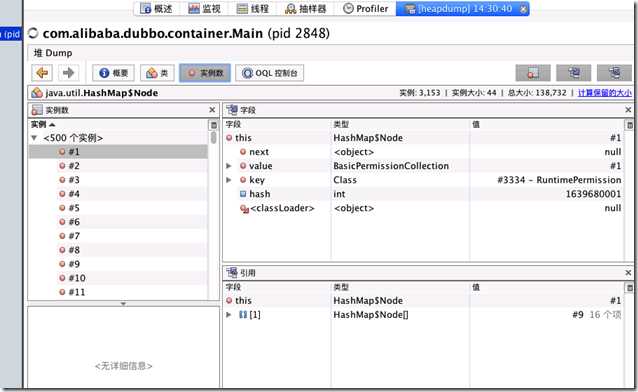
Task: Click the column chooser icon in instances list
Action: pyautogui.click(x=213, y=125)
